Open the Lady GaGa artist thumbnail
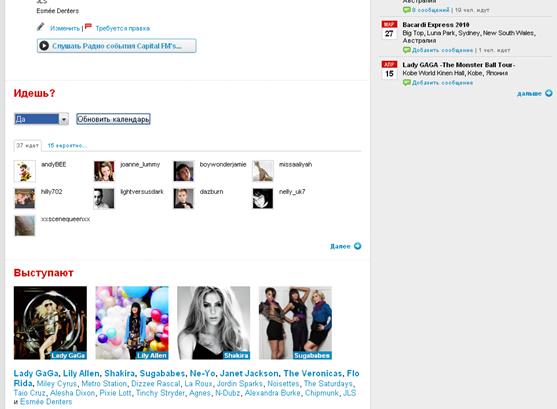Screen dimensions: 557x409 (x=50, y=323)
